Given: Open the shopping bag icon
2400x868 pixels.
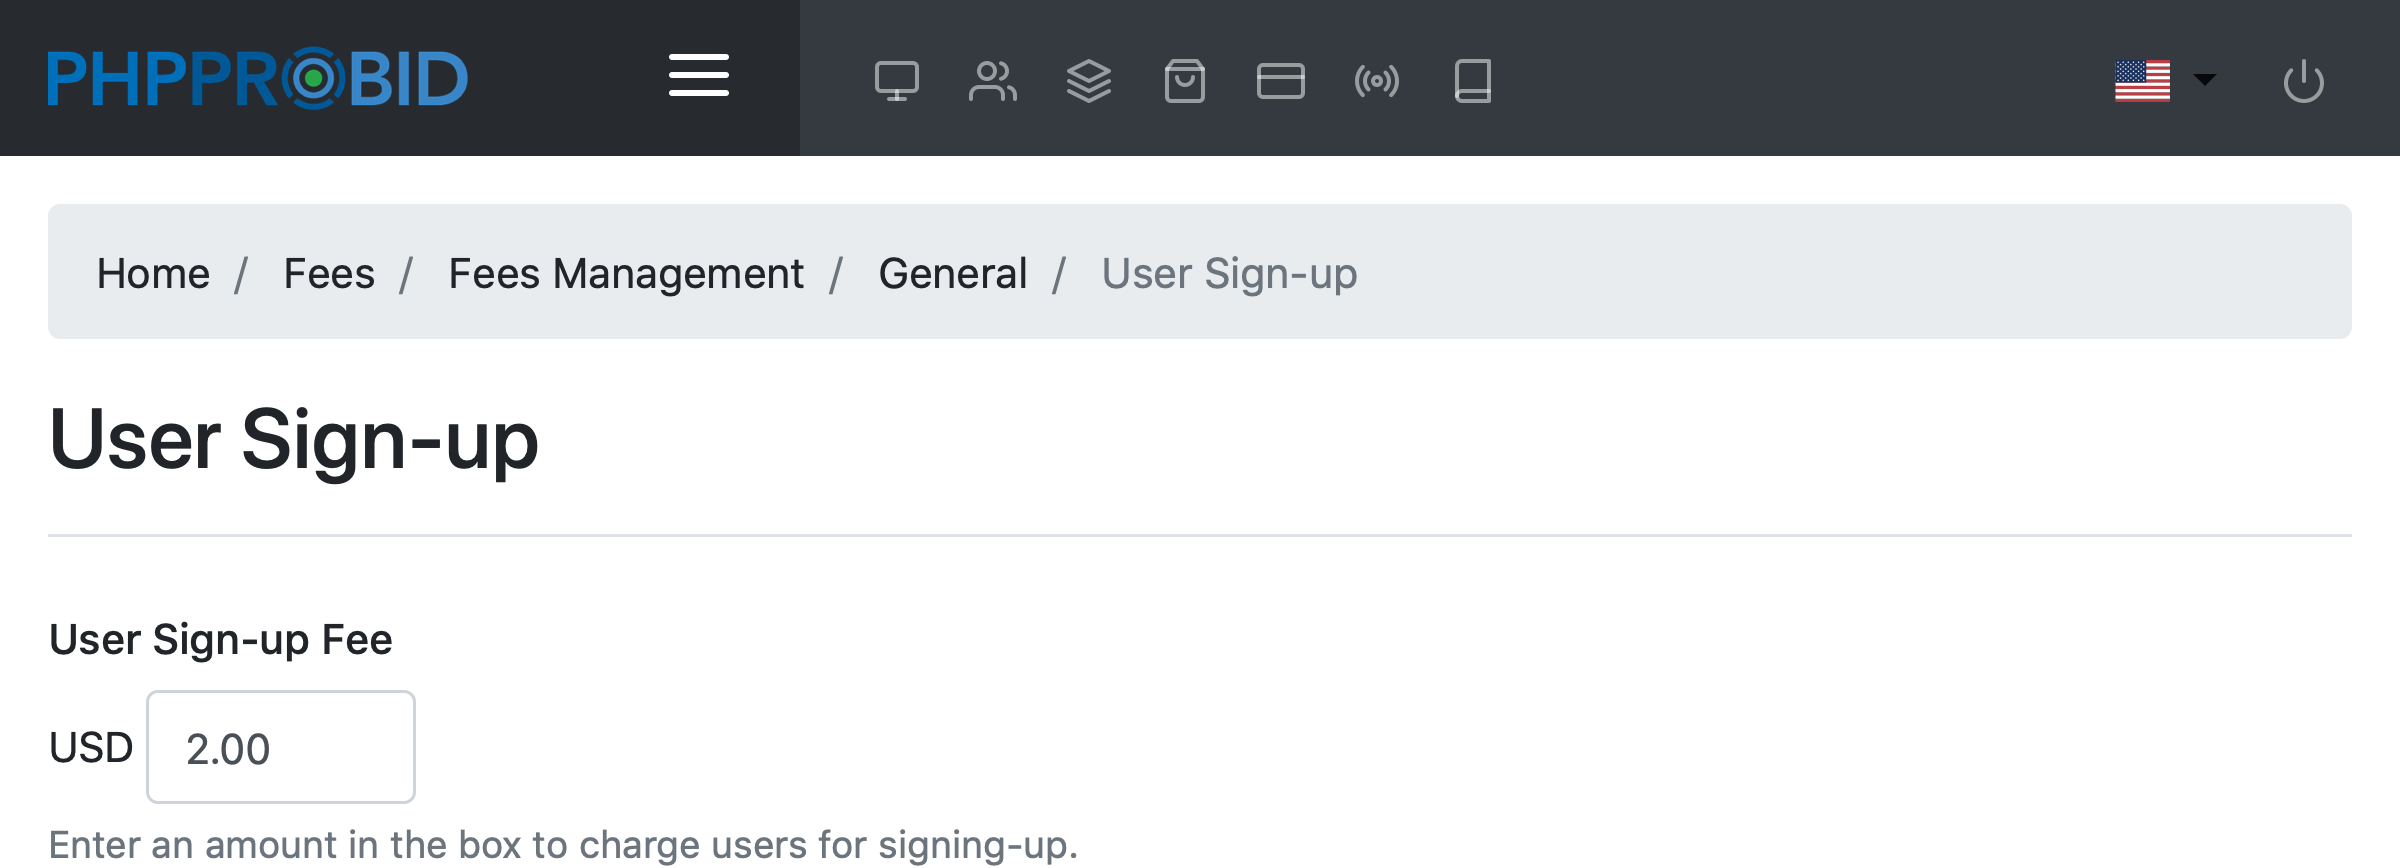Looking at the screenshot, I should [1184, 81].
